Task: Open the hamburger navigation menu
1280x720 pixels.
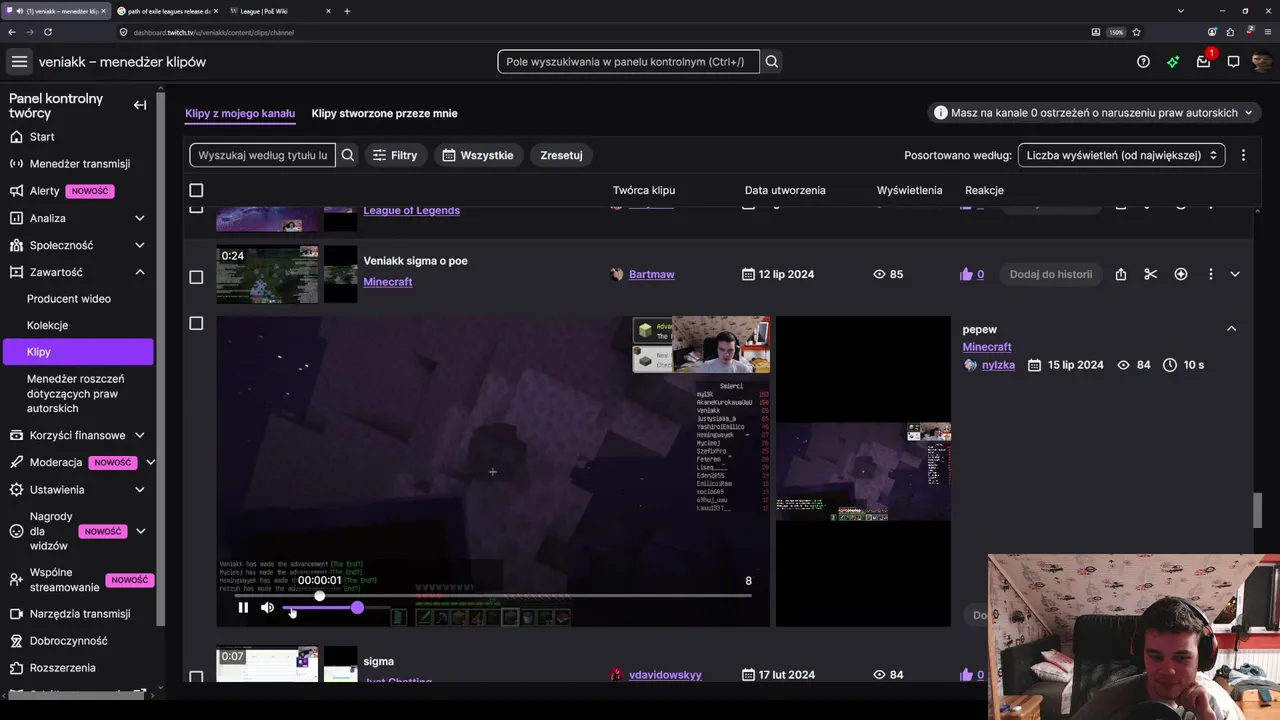Action: click(x=19, y=62)
